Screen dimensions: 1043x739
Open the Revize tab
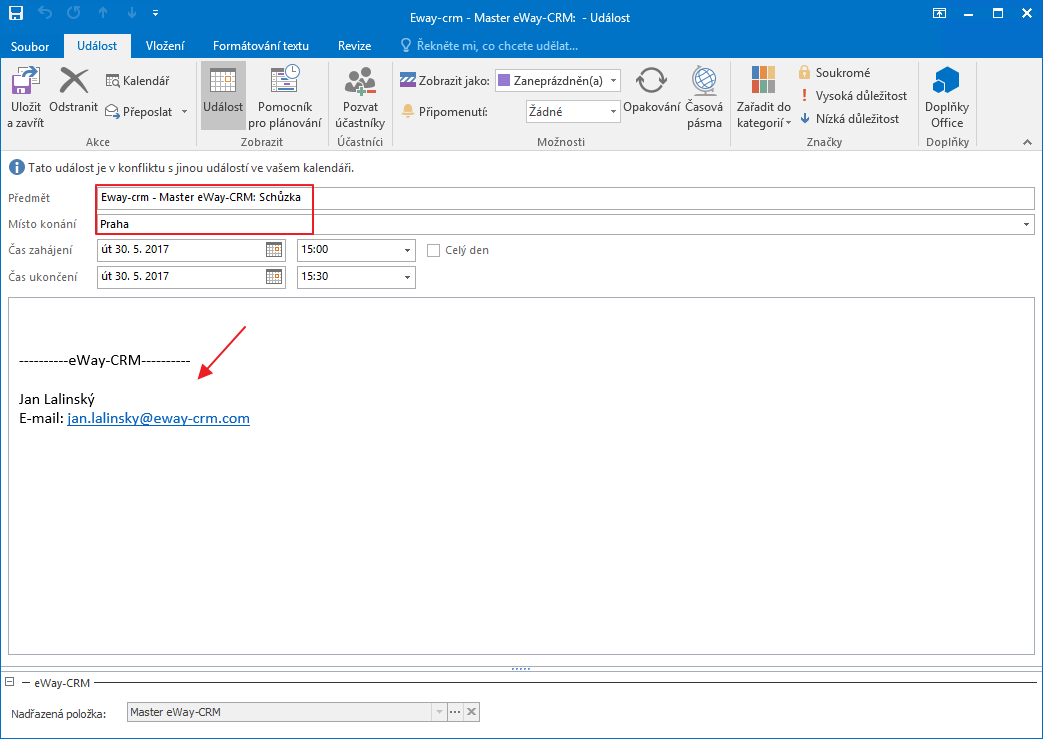[355, 46]
